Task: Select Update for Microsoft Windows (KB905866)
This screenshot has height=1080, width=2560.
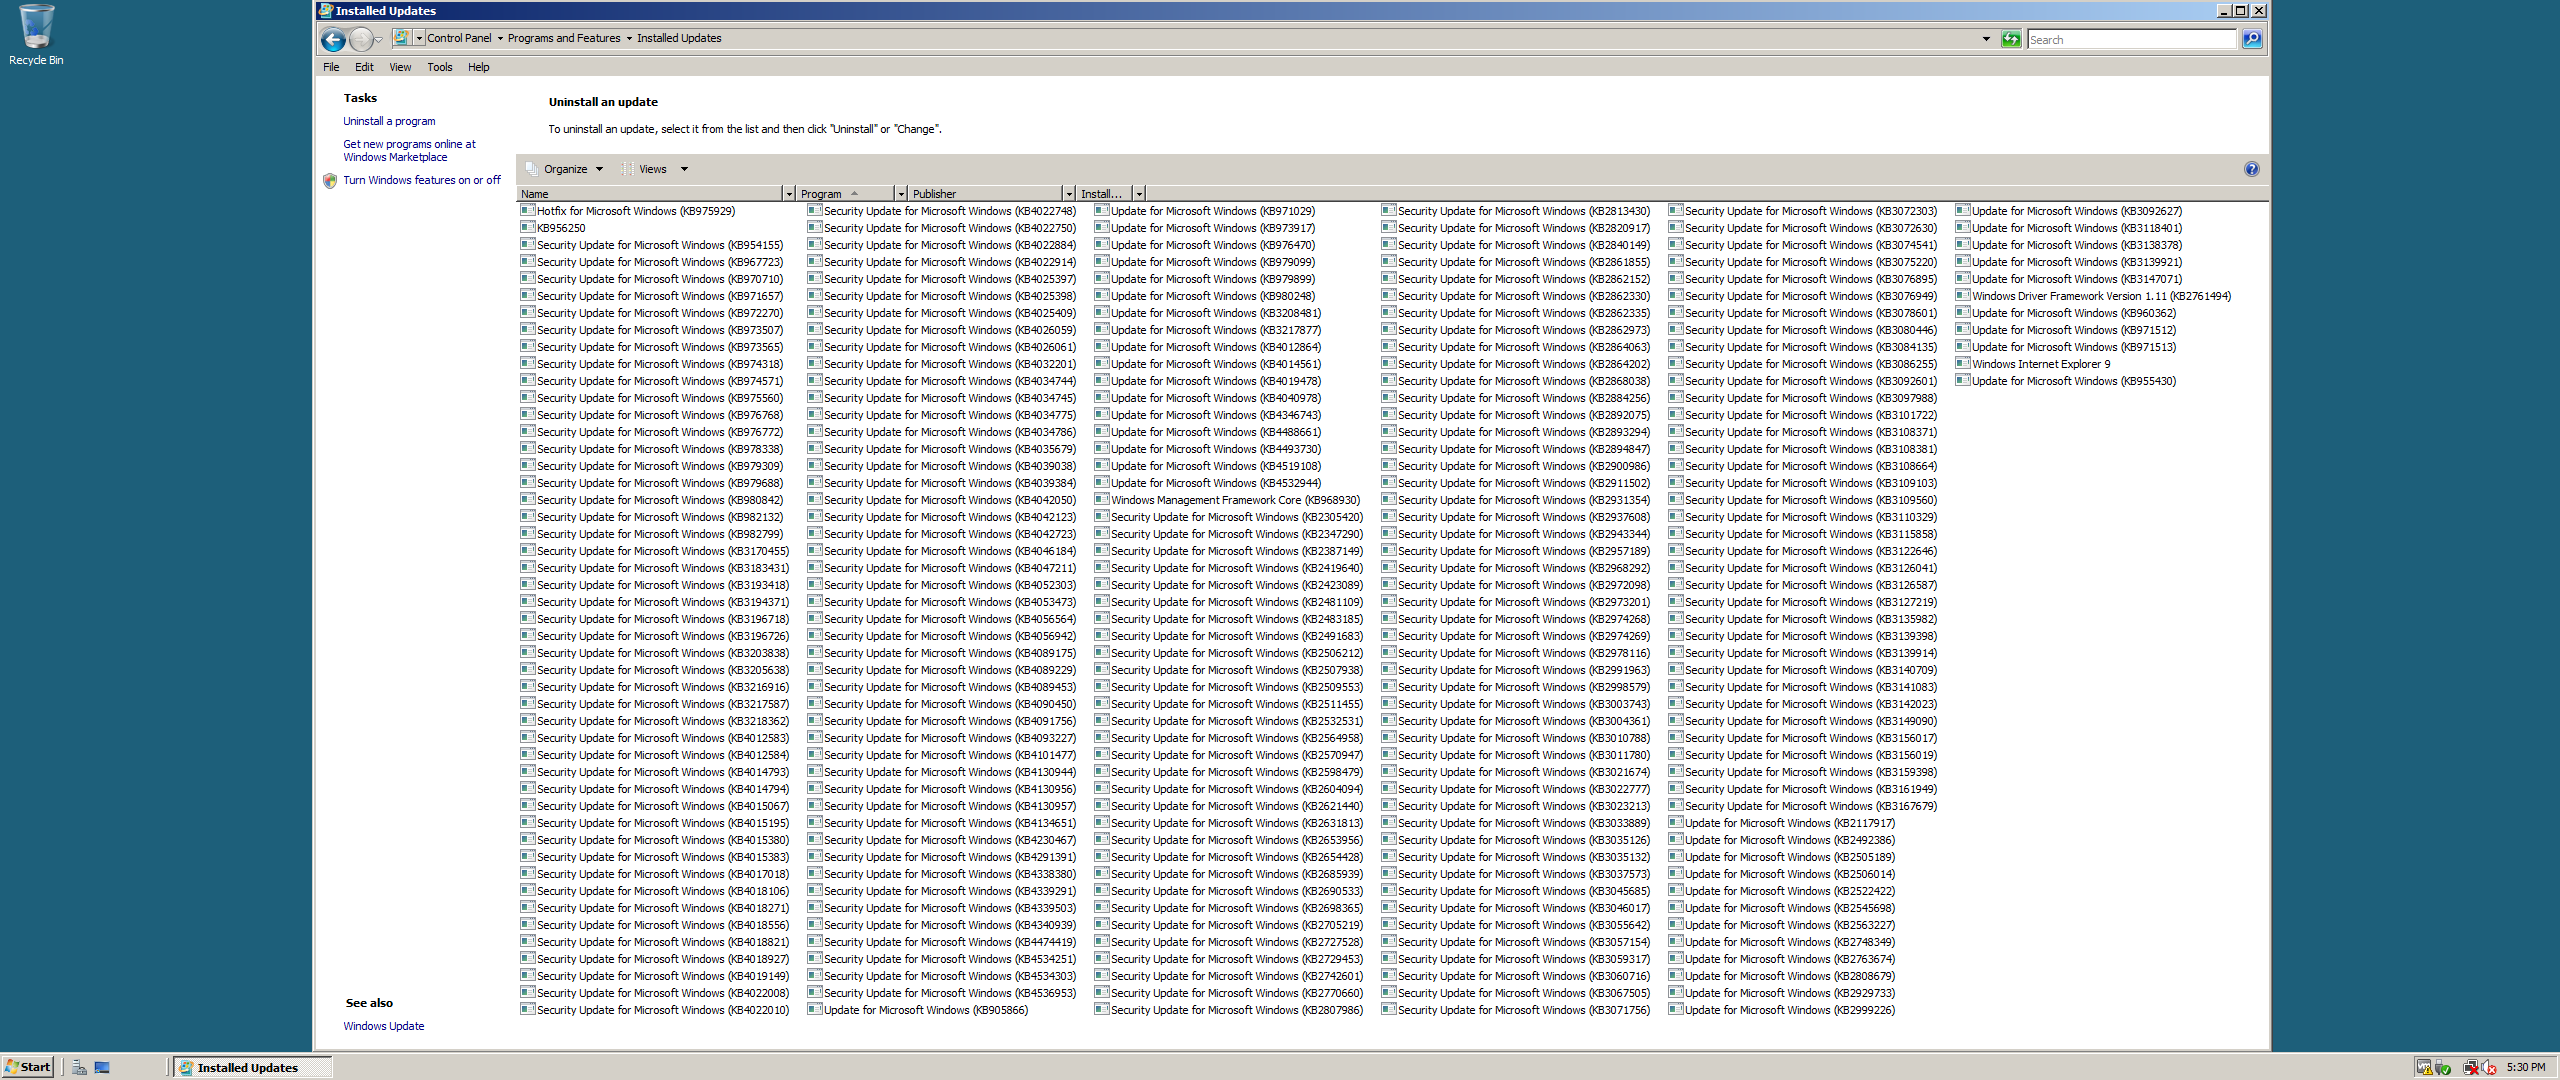Action: point(918,1010)
